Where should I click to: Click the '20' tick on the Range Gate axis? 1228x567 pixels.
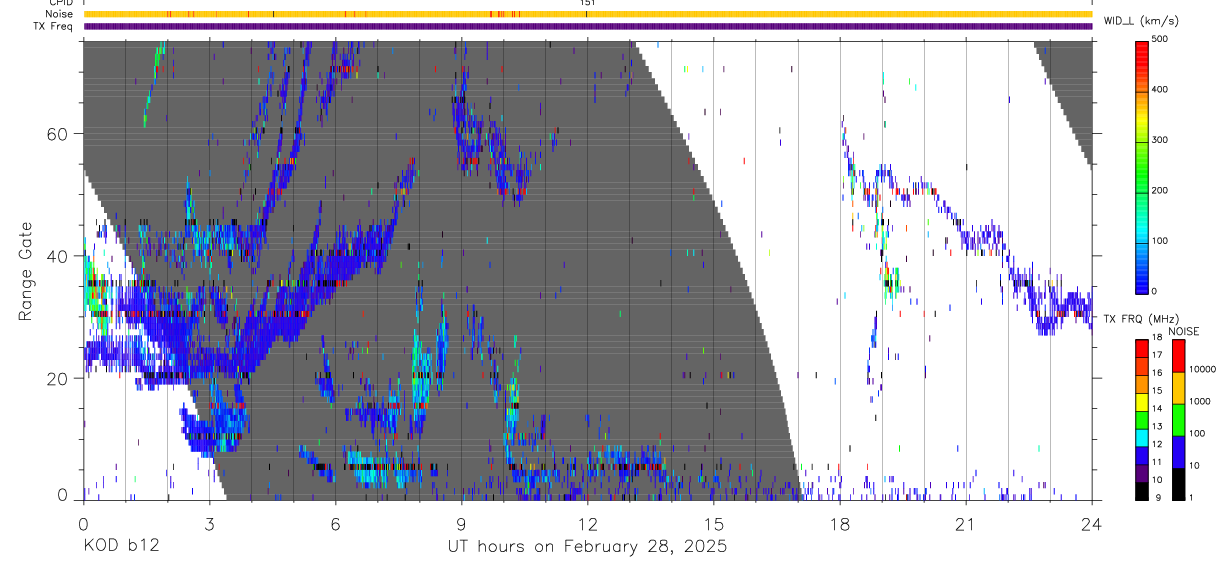58,378
